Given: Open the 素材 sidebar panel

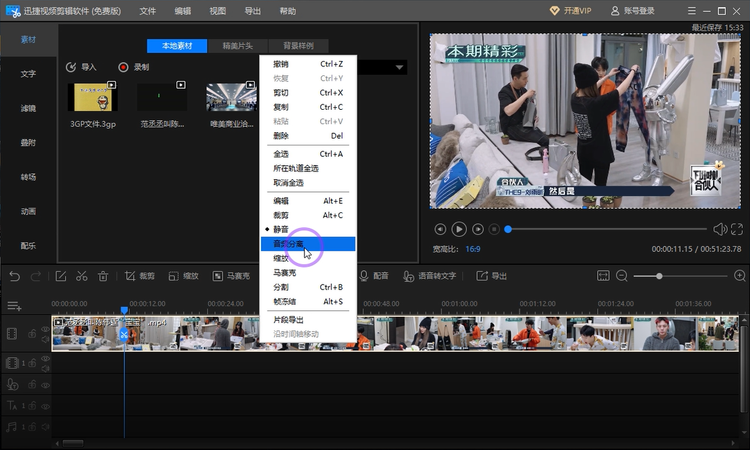Looking at the screenshot, I should point(28,39).
